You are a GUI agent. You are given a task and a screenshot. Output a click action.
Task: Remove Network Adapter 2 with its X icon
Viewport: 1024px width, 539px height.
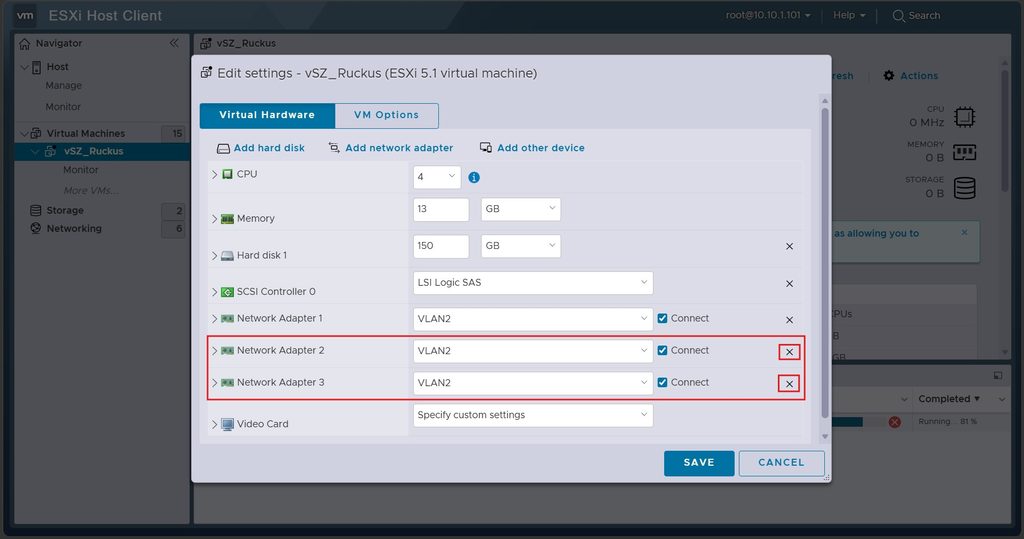pyautogui.click(x=789, y=351)
